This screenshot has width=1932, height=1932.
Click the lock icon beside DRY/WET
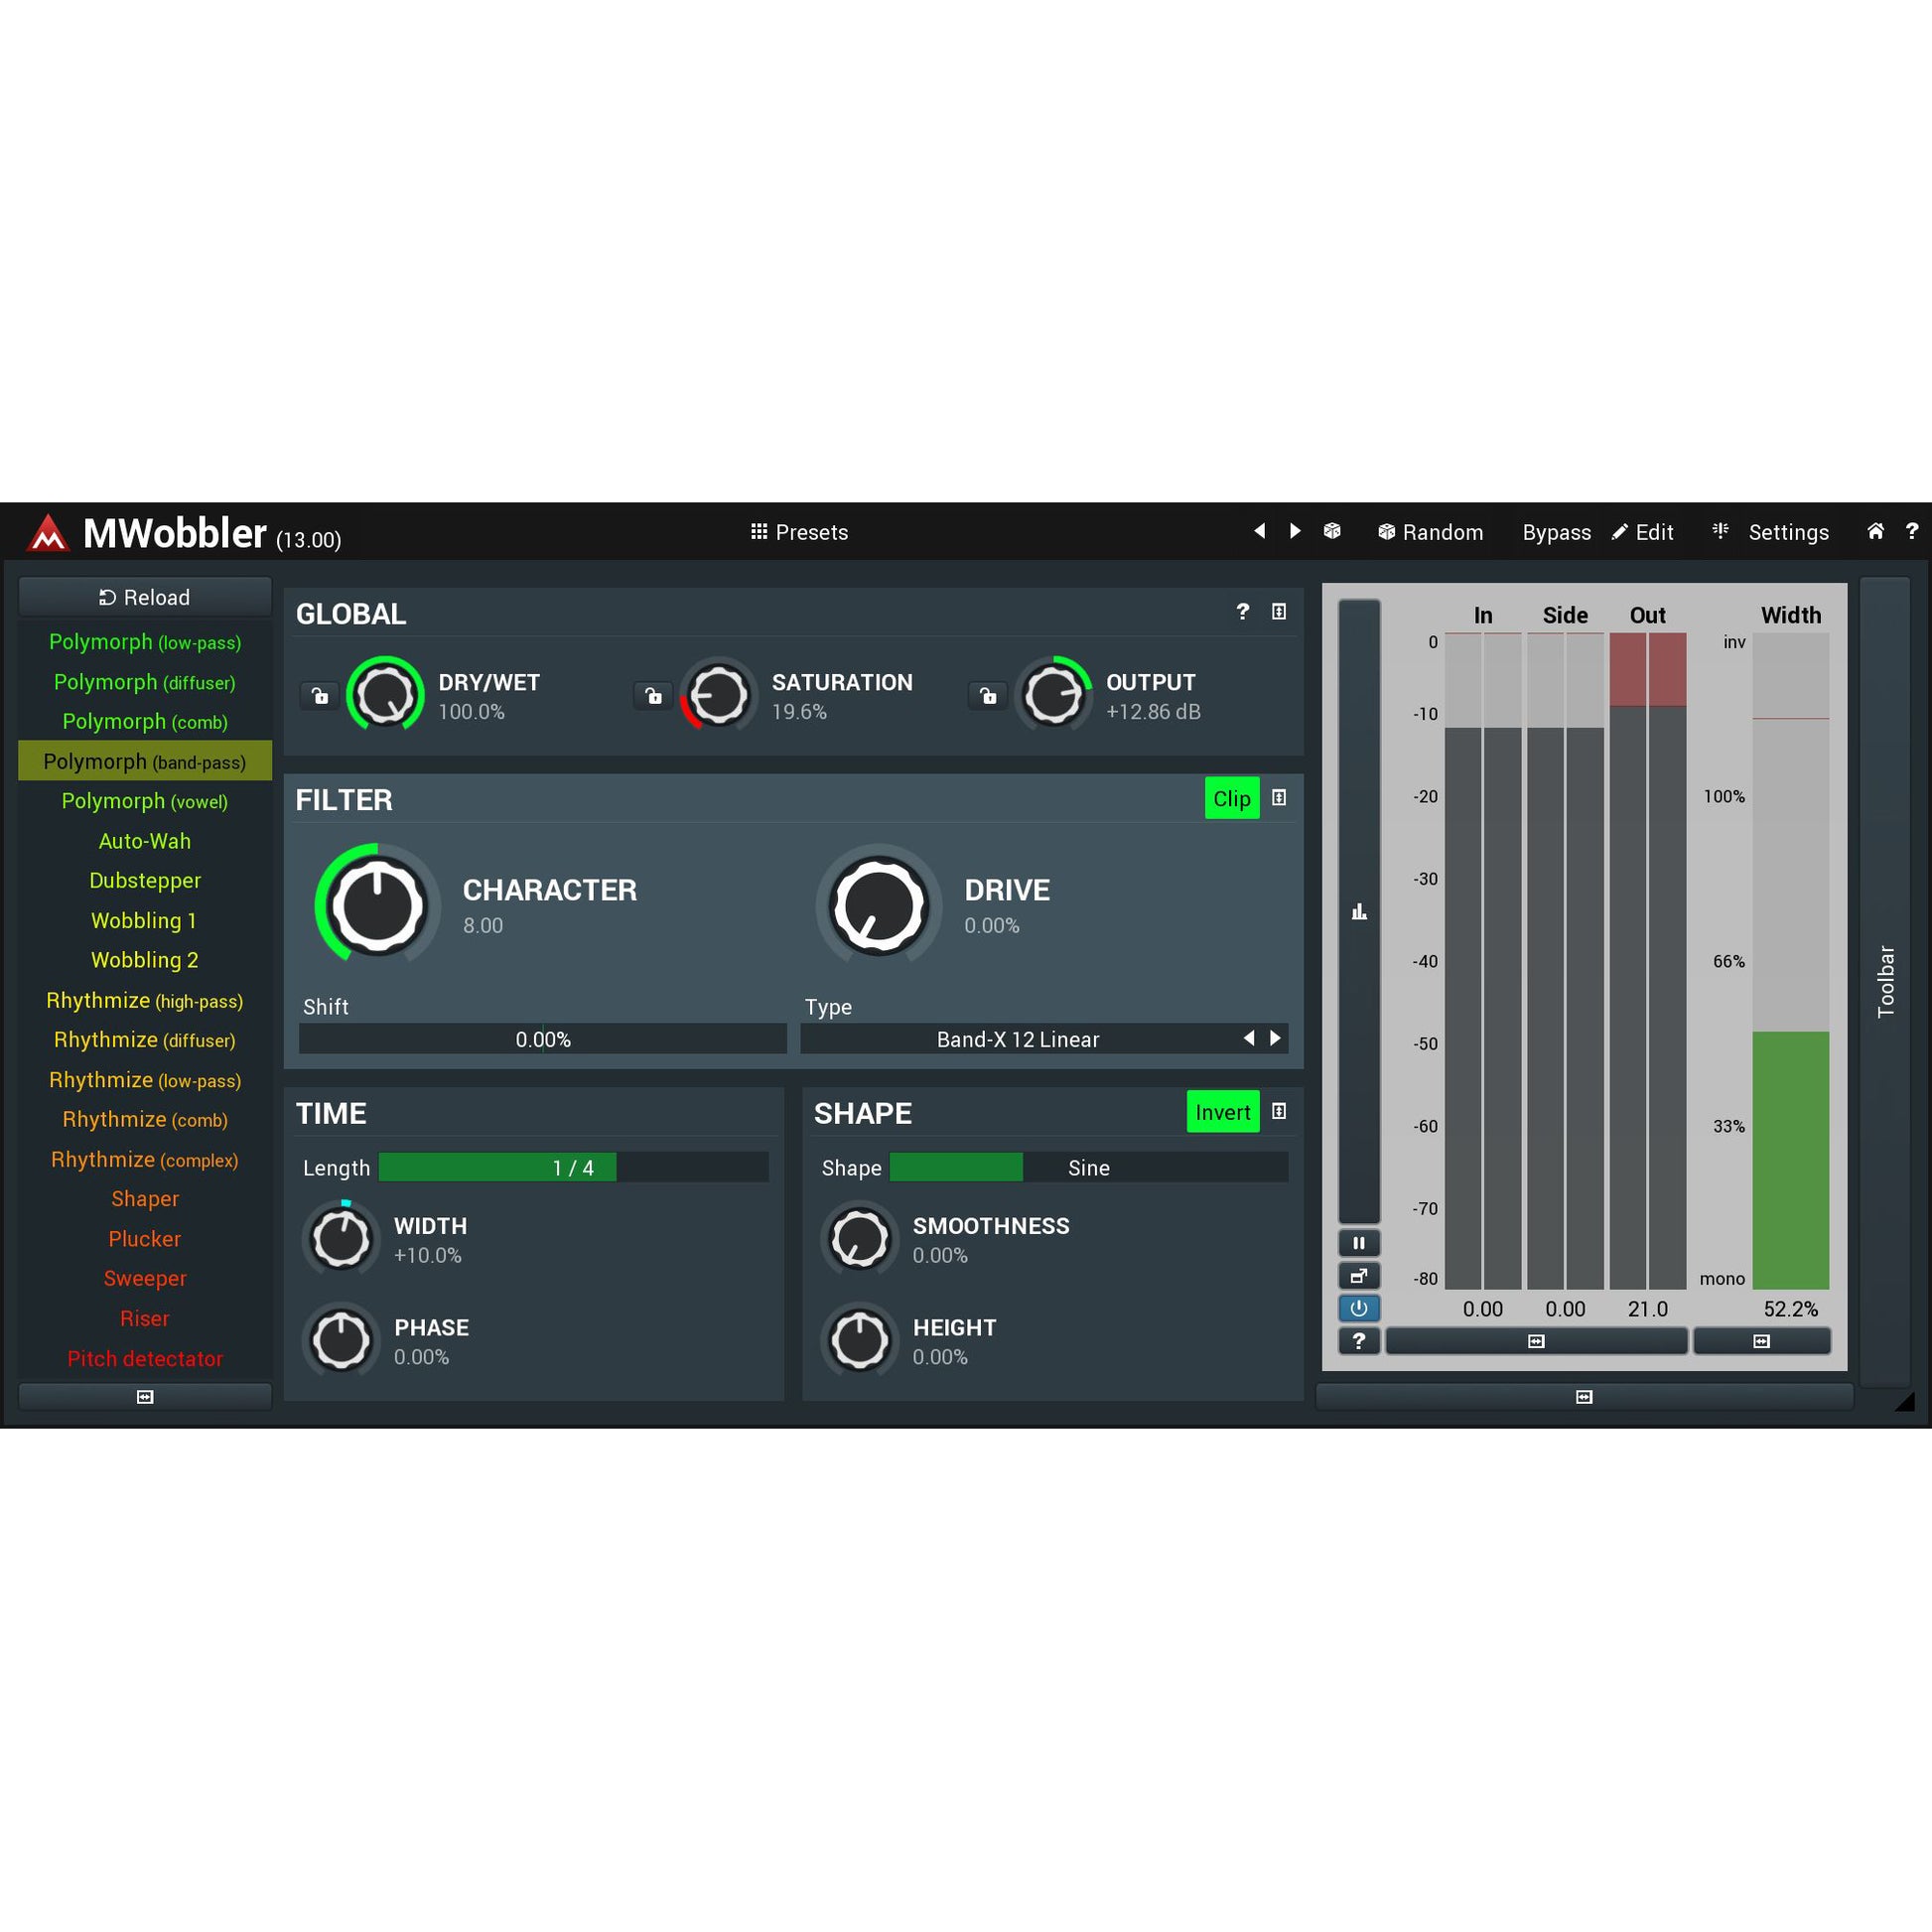(319, 695)
